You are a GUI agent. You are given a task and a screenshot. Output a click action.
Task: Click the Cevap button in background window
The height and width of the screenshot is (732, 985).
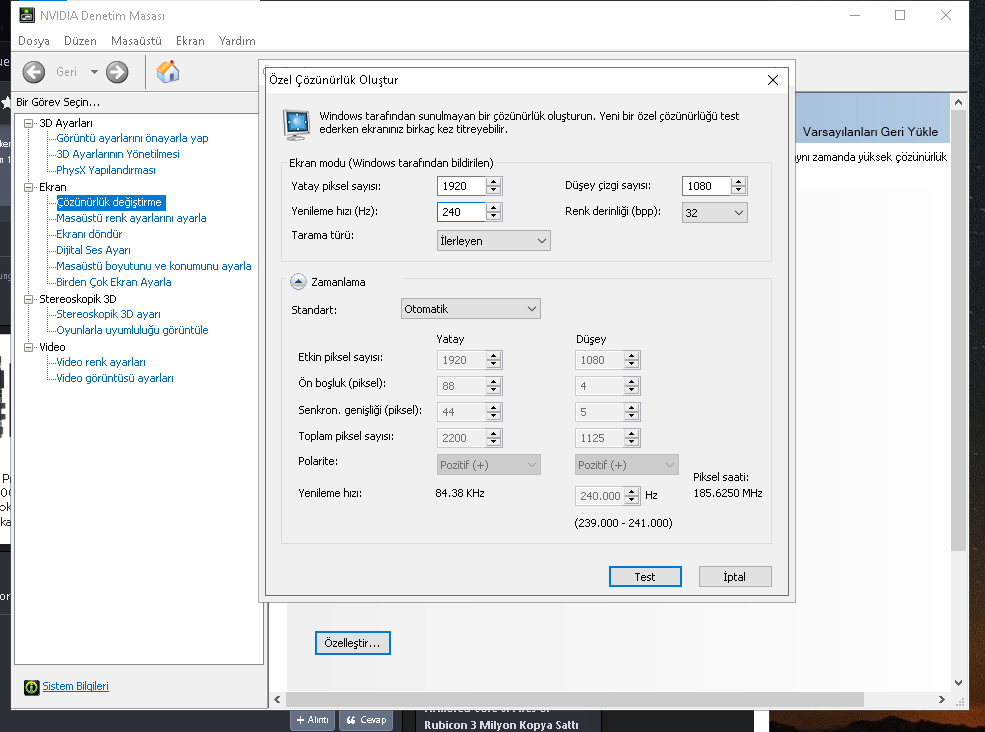pos(366,720)
